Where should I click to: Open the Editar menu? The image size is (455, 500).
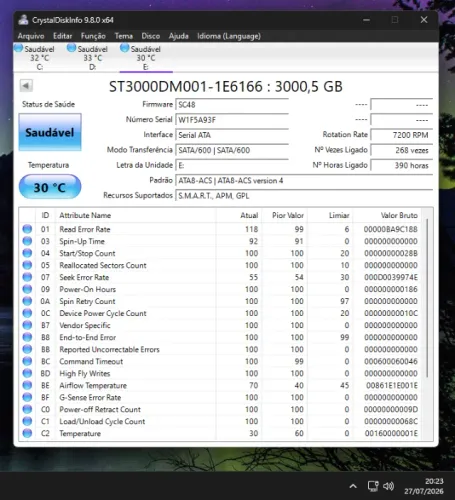[x=63, y=36]
